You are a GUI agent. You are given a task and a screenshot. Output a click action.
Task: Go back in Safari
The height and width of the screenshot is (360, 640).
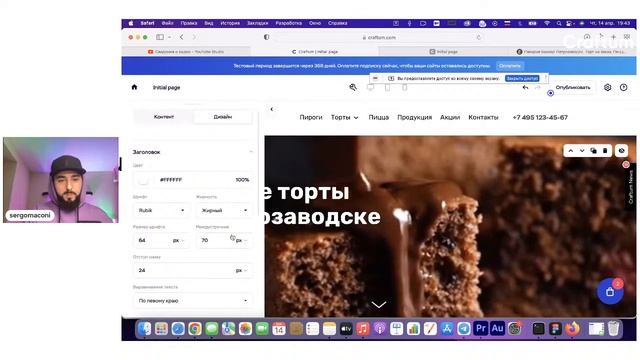182,37
